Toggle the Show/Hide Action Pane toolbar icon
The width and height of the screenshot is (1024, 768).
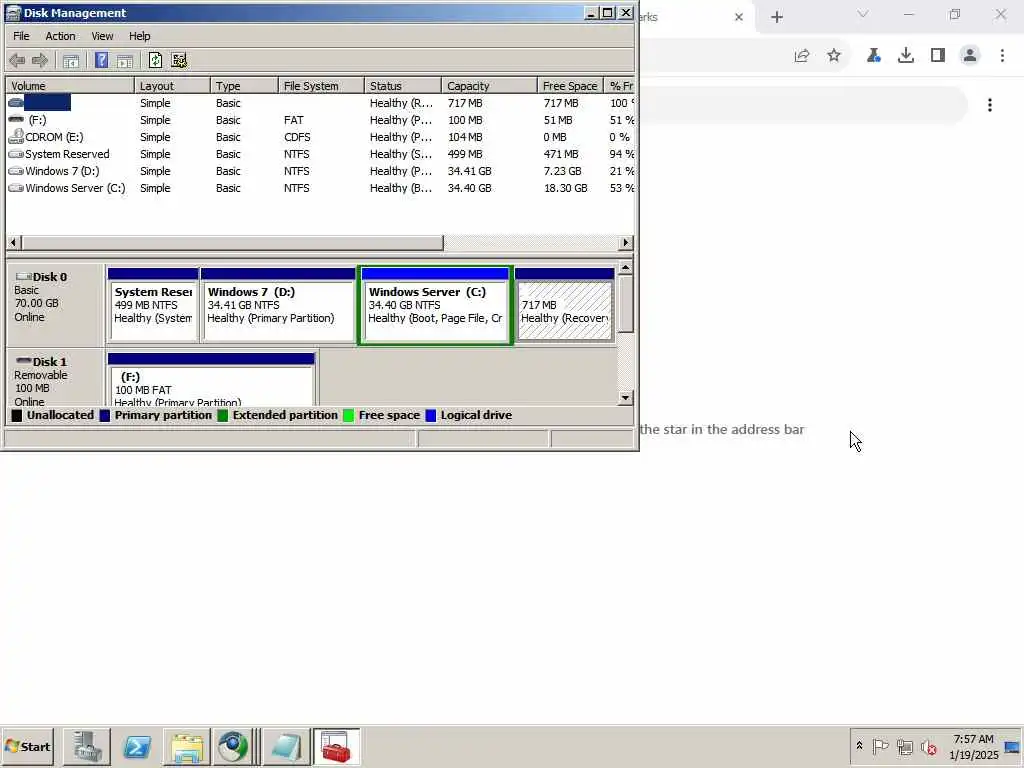[x=125, y=61]
